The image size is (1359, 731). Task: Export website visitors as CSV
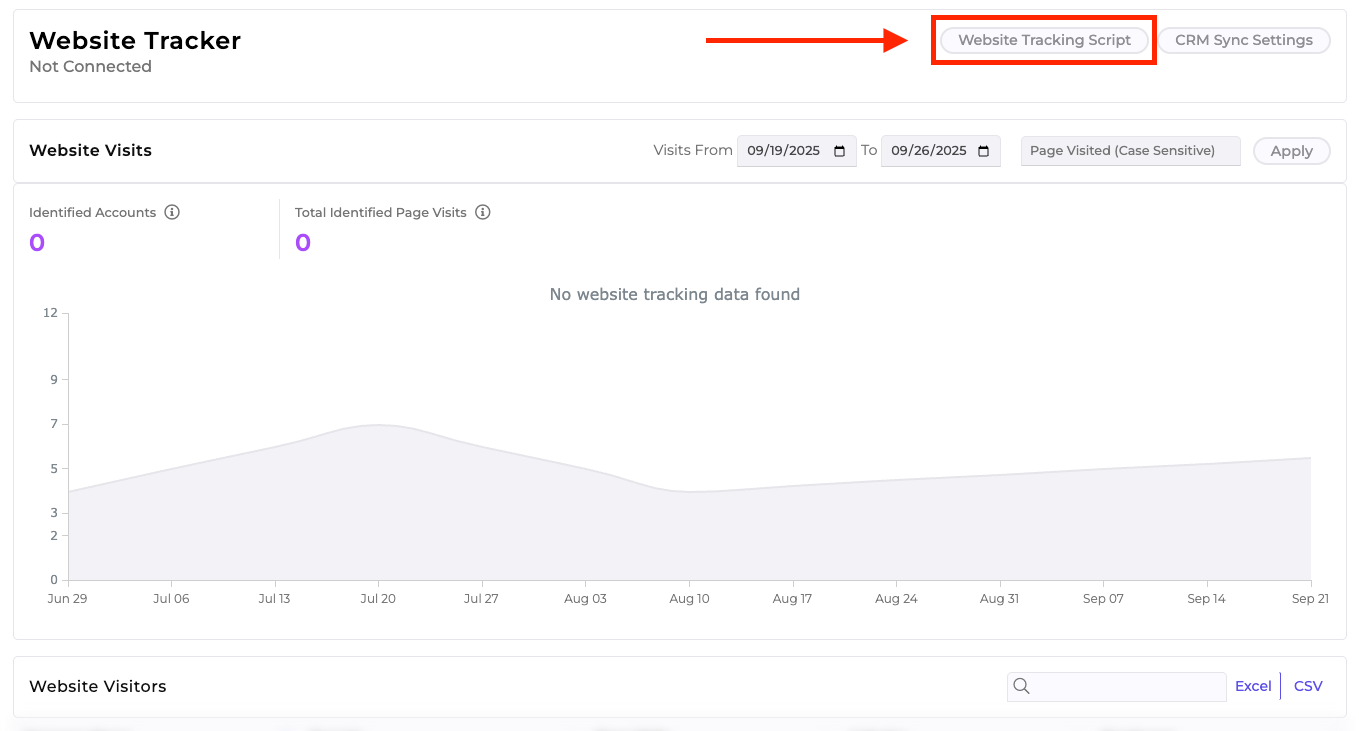(x=1308, y=686)
